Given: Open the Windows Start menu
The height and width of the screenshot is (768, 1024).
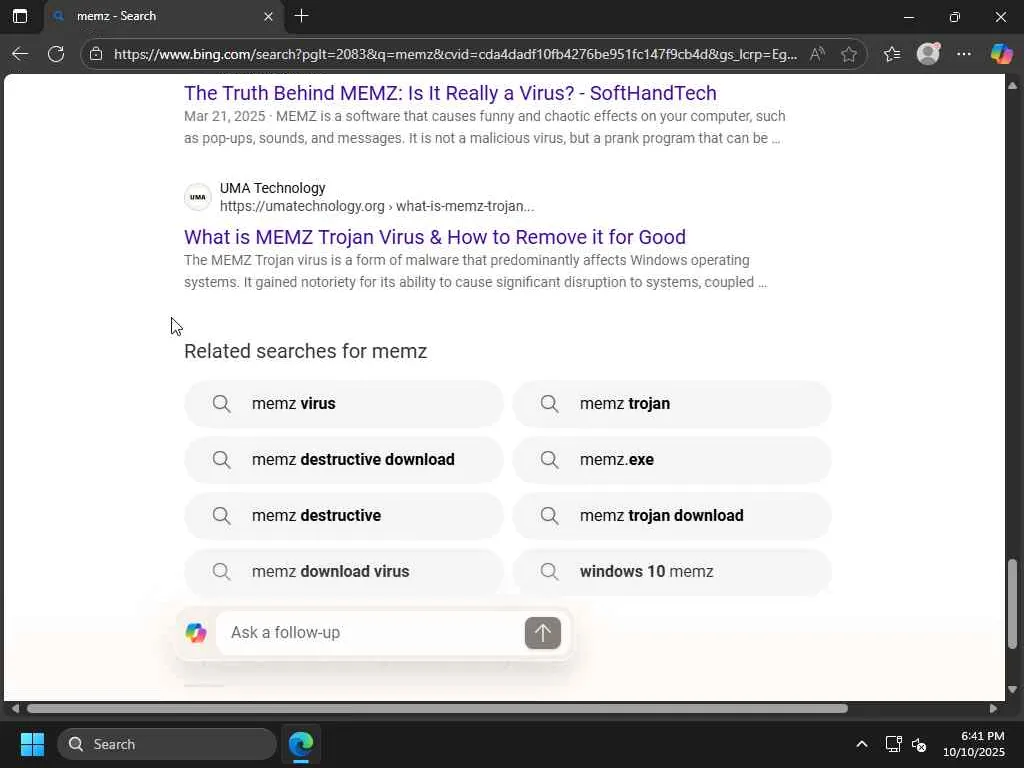Looking at the screenshot, I should point(32,744).
